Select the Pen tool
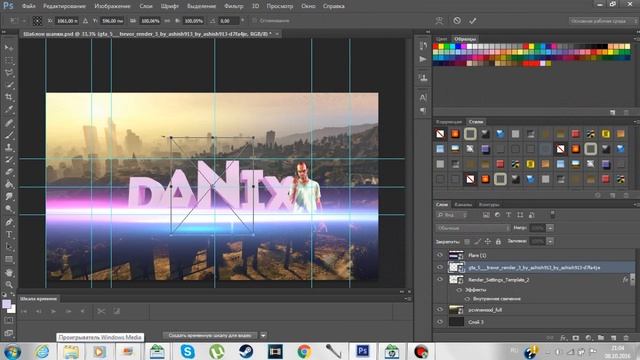 [9, 222]
